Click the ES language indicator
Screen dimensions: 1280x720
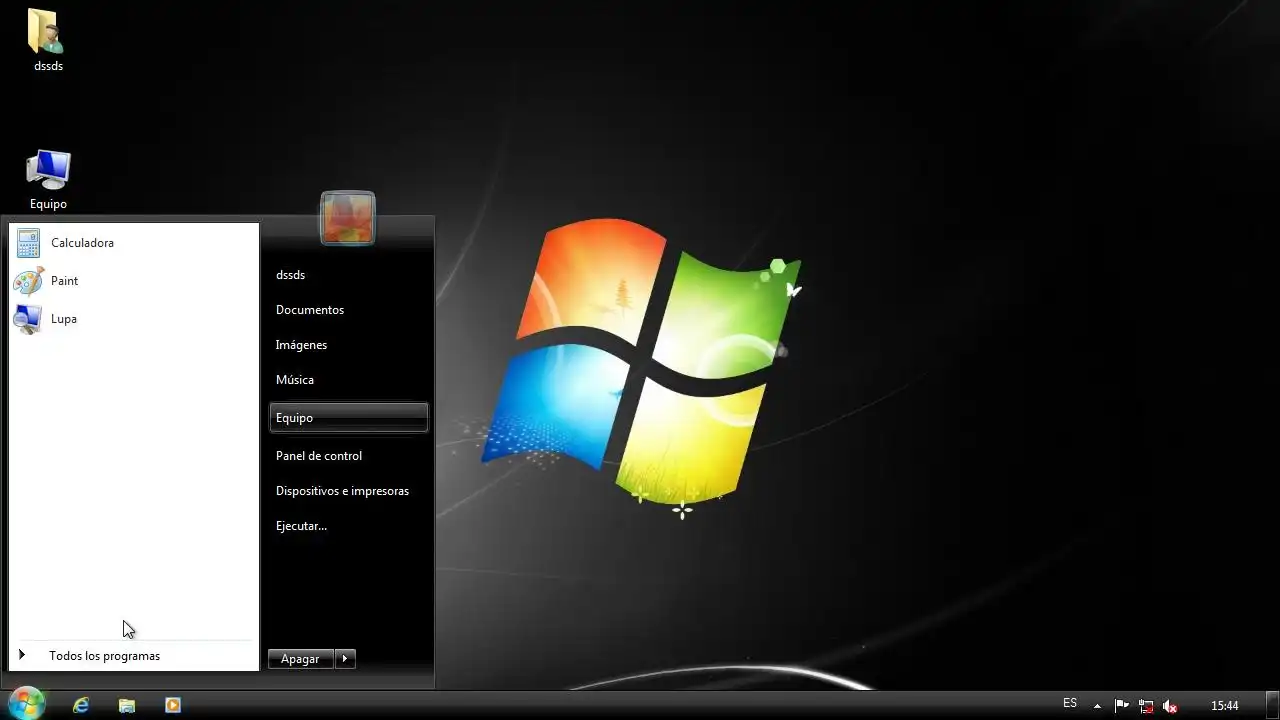[1070, 704]
